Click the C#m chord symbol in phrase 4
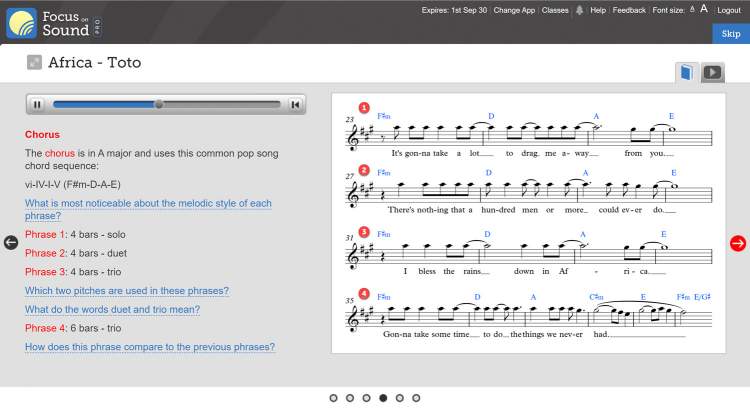 pos(596,297)
